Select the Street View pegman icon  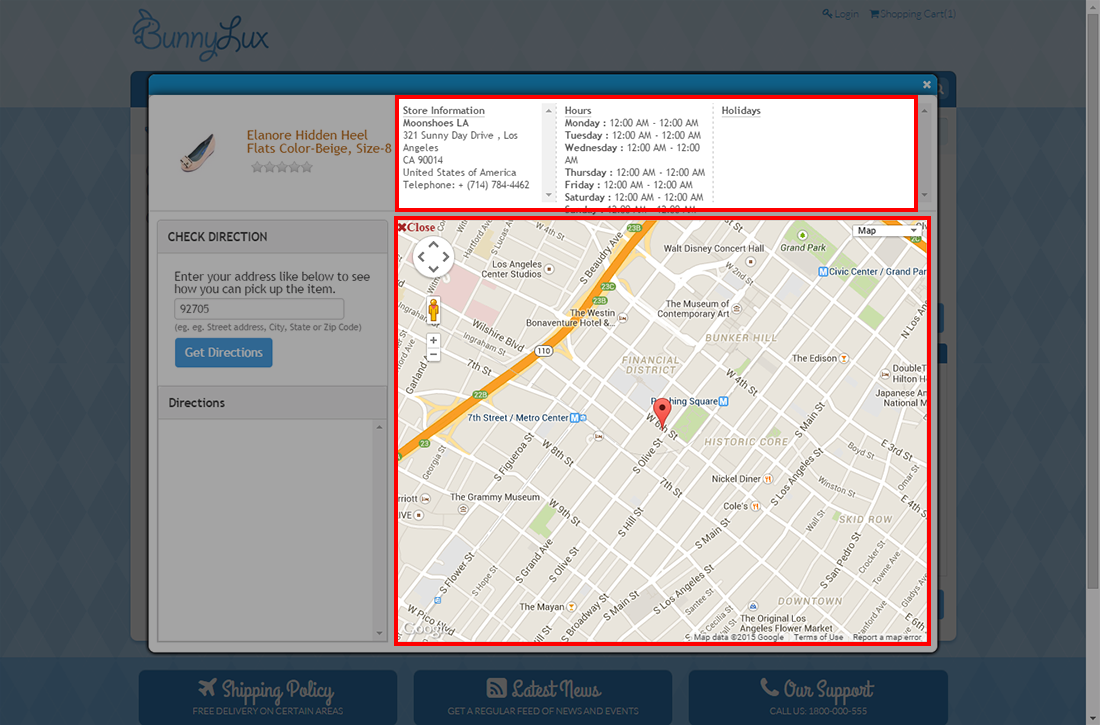pos(434,310)
